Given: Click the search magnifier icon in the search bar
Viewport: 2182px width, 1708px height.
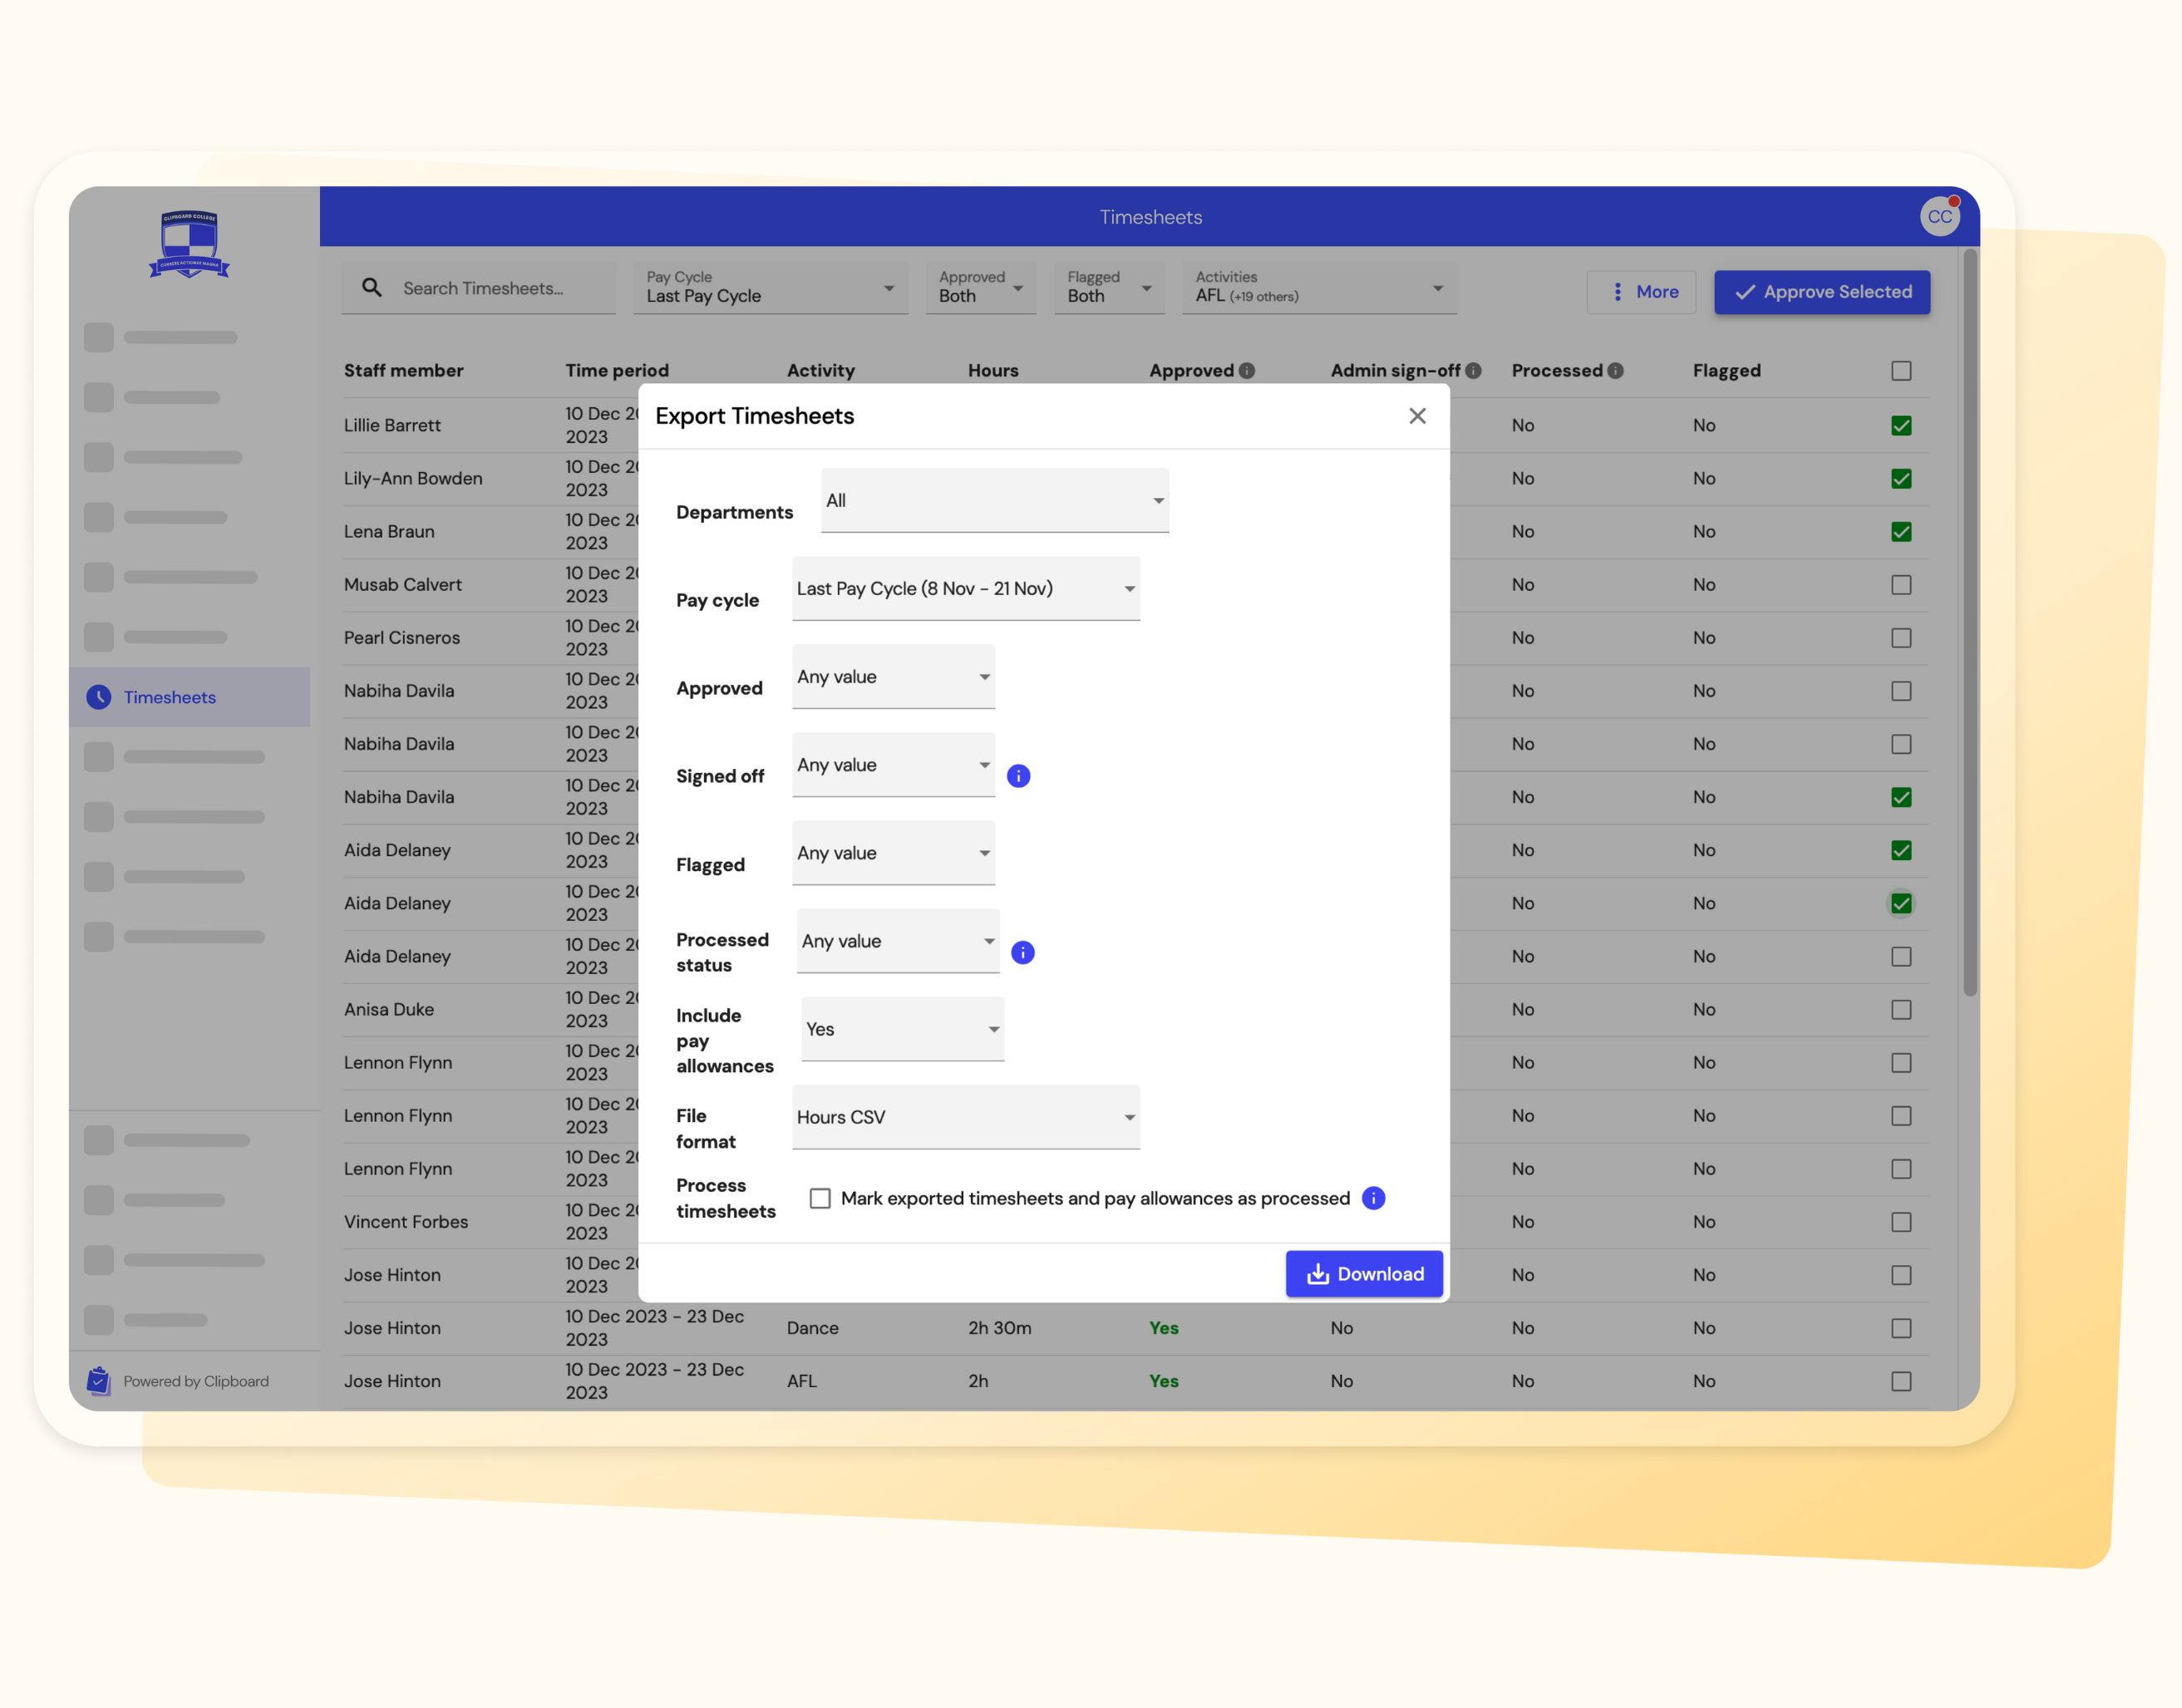Looking at the screenshot, I should click(x=371, y=288).
